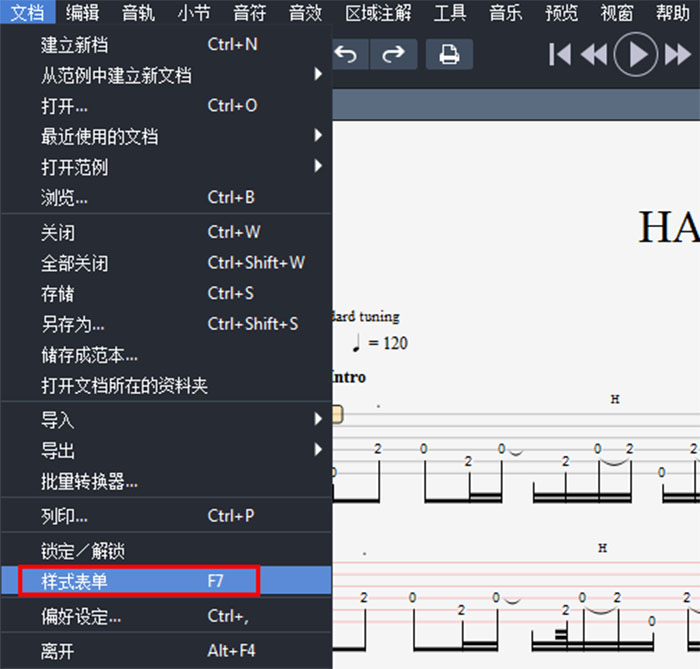
Task: Click the undo arrow icon
Action: (x=346, y=54)
